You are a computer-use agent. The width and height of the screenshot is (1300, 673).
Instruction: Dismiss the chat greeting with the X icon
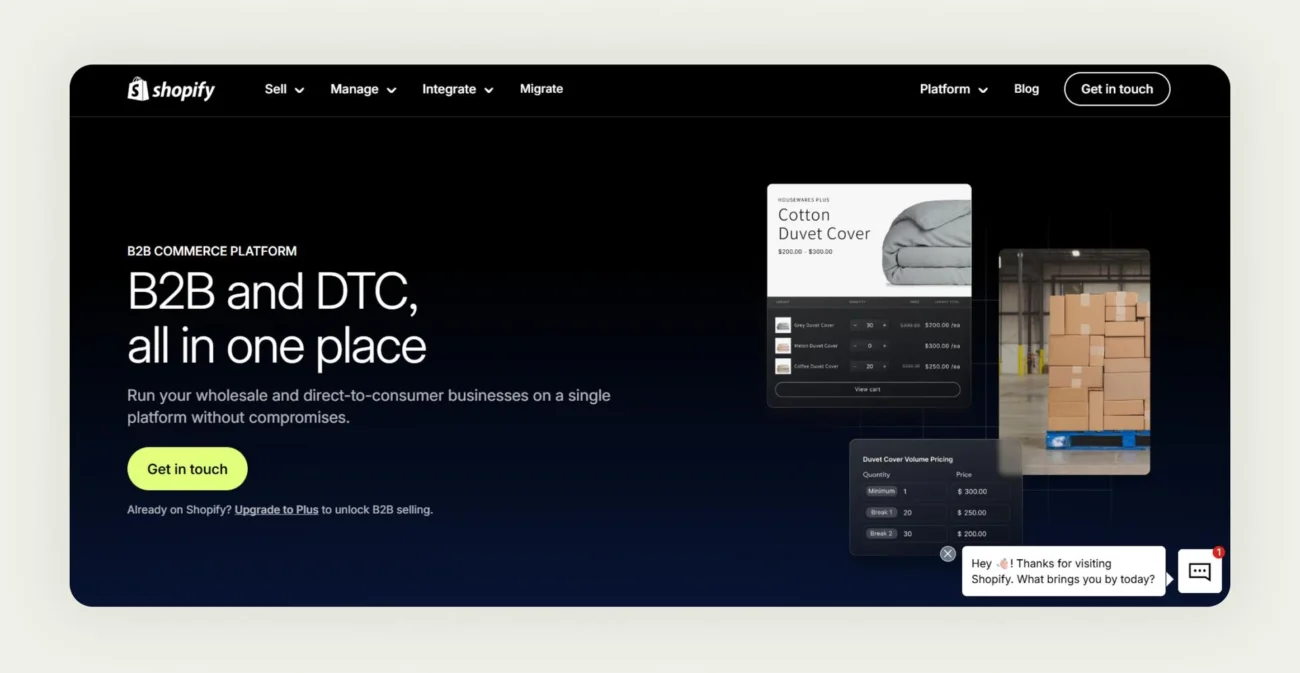click(x=948, y=553)
